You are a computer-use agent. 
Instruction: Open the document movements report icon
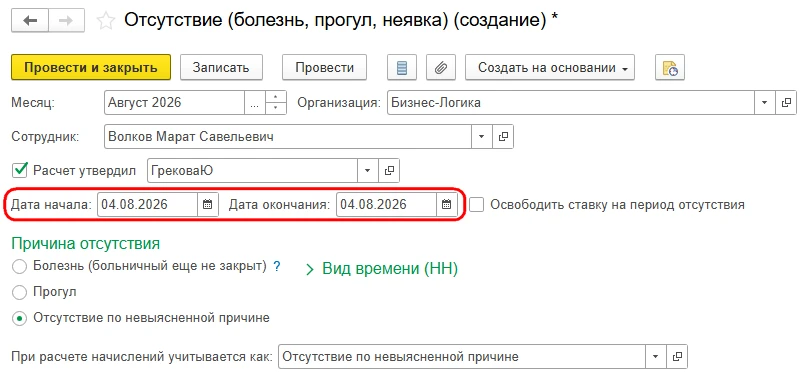click(x=402, y=68)
